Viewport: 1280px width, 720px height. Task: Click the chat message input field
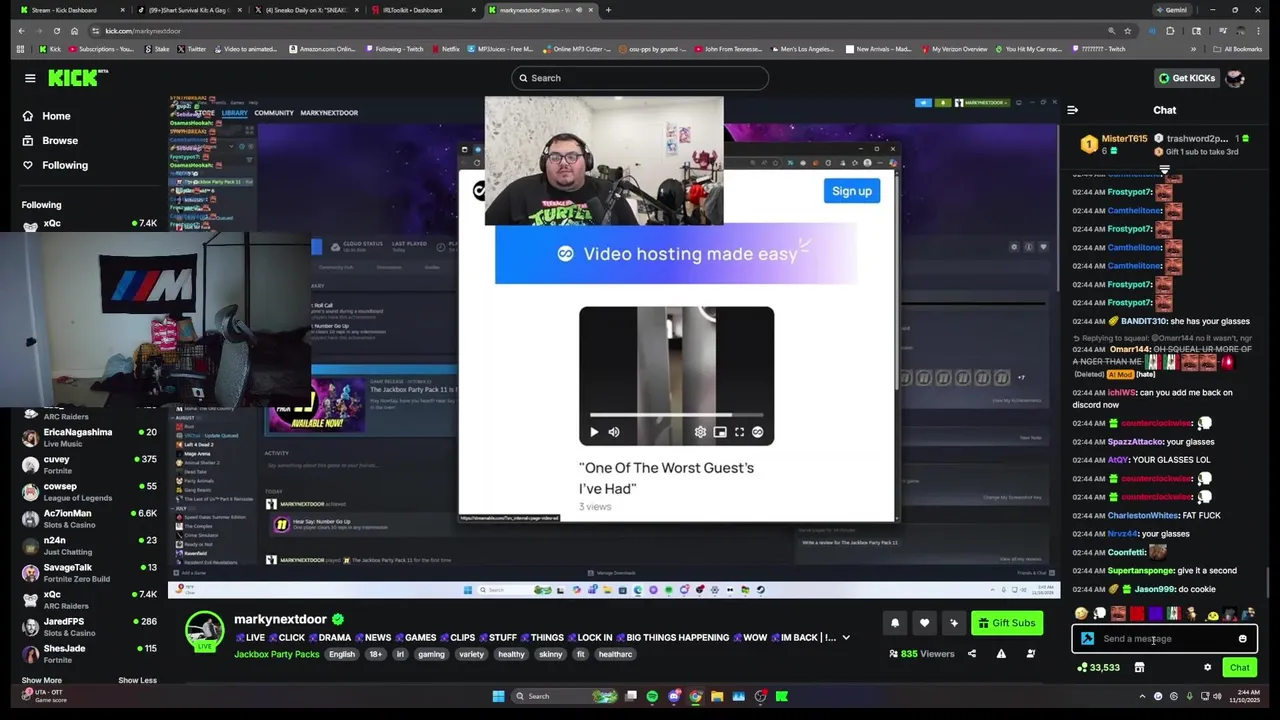[1165, 639]
